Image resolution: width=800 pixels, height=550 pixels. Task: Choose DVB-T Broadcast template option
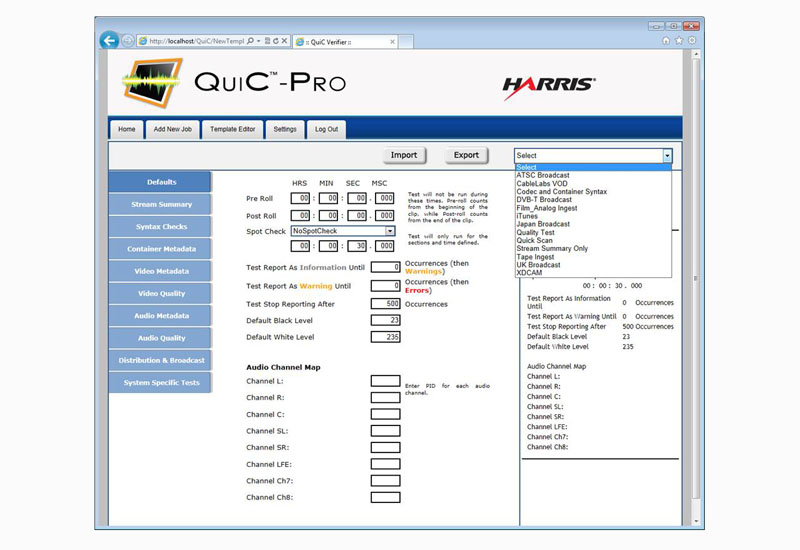593,200
